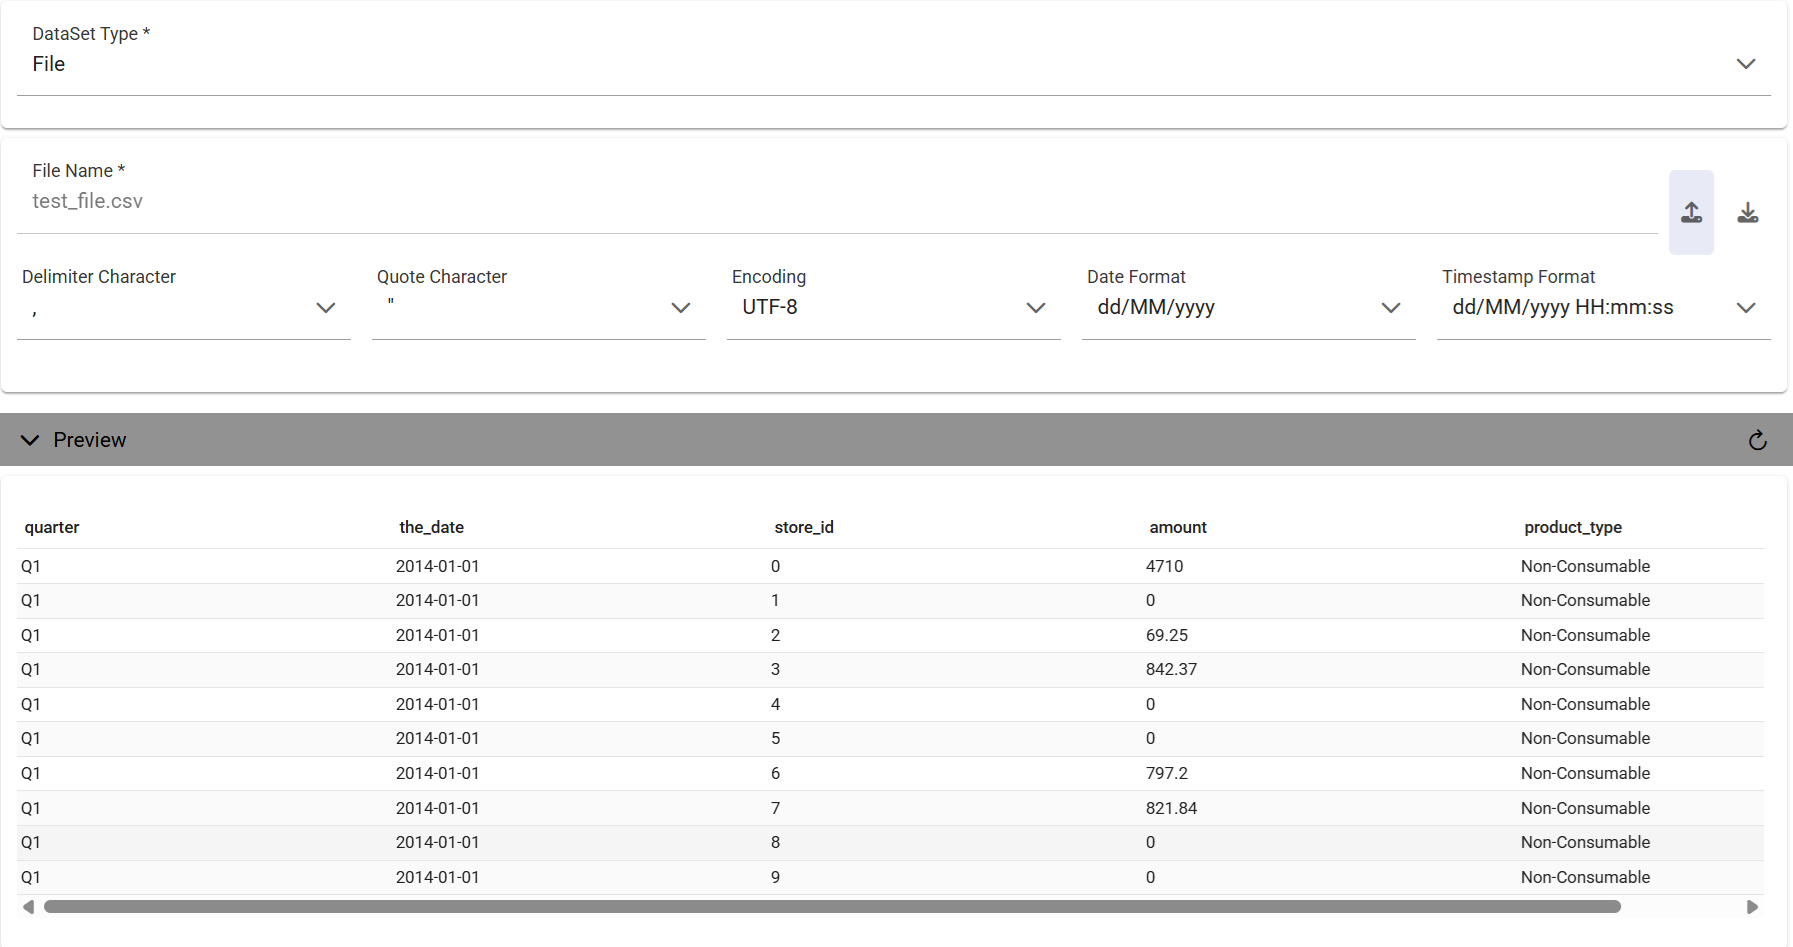
Task: Click the File Name field test_file.csv
Action: pyautogui.click(x=837, y=201)
